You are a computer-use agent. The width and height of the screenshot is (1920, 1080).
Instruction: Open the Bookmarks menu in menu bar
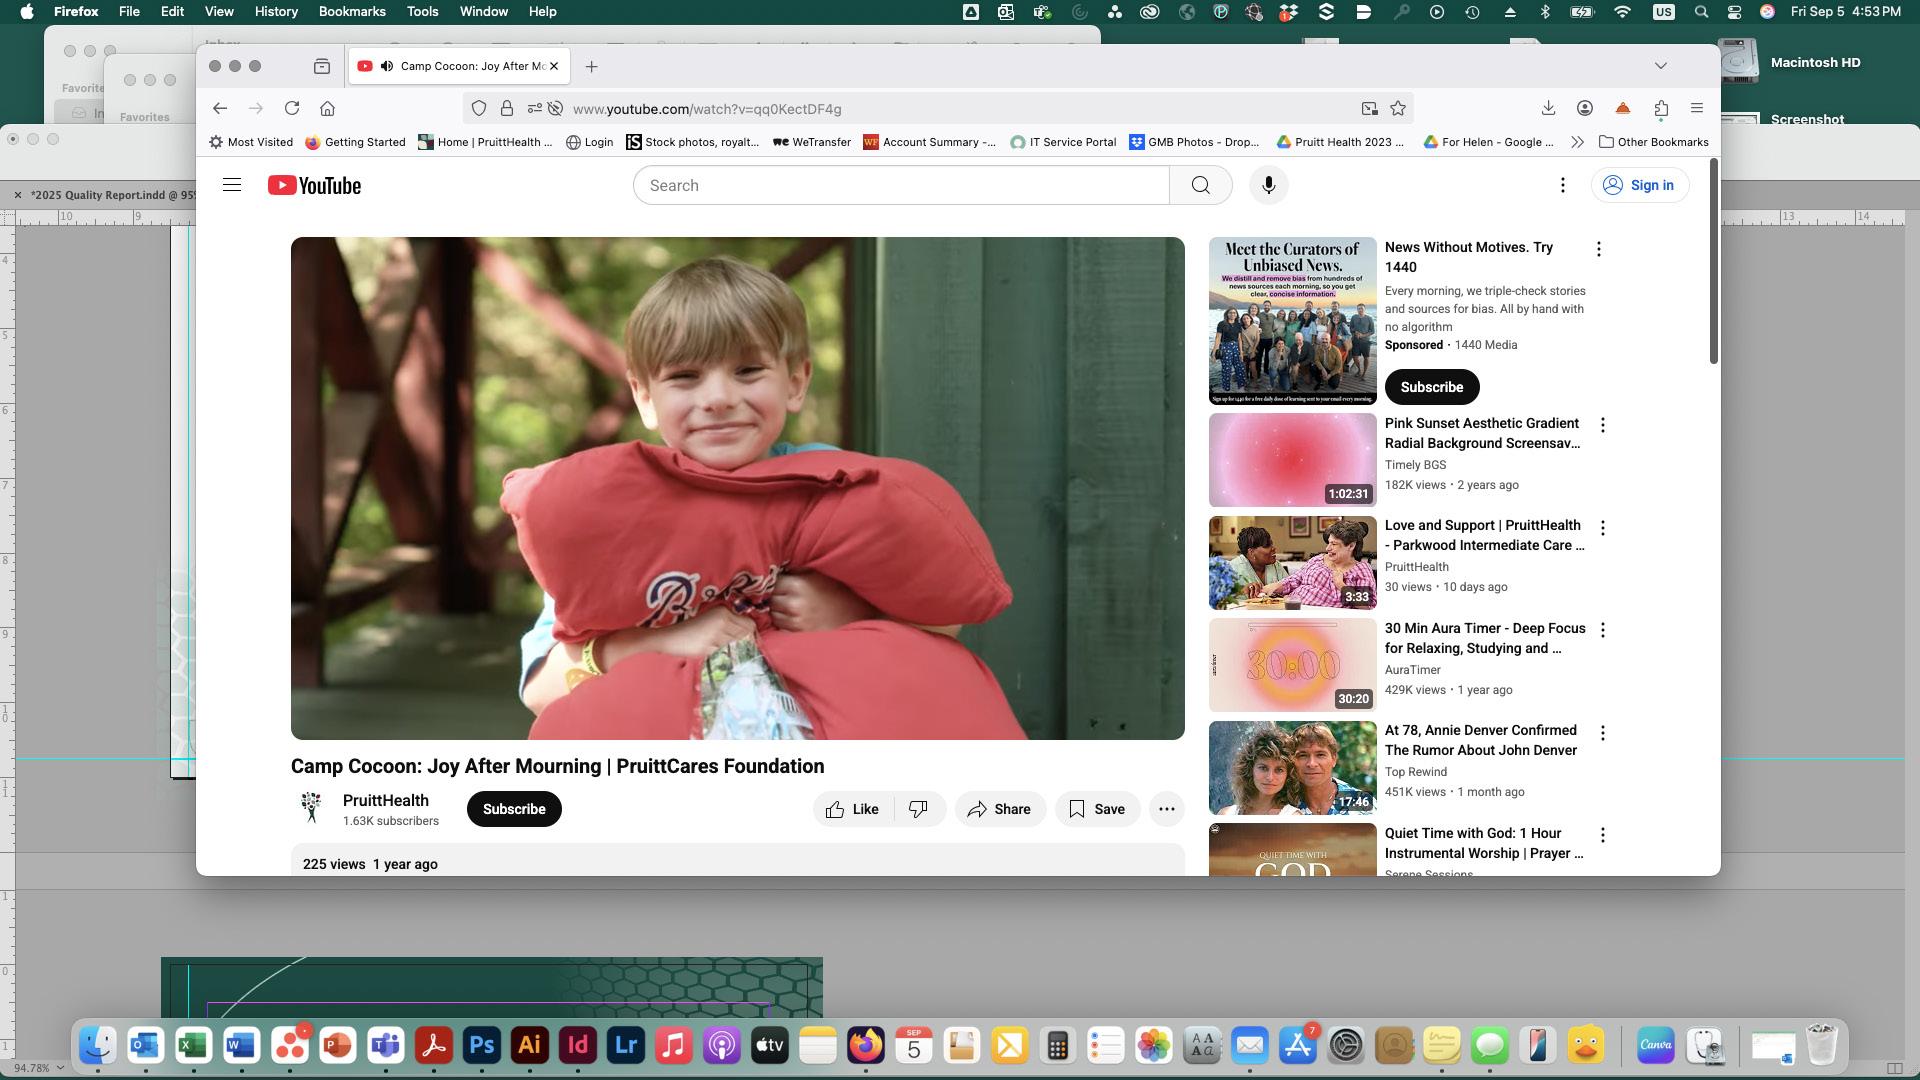click(351, 11)
